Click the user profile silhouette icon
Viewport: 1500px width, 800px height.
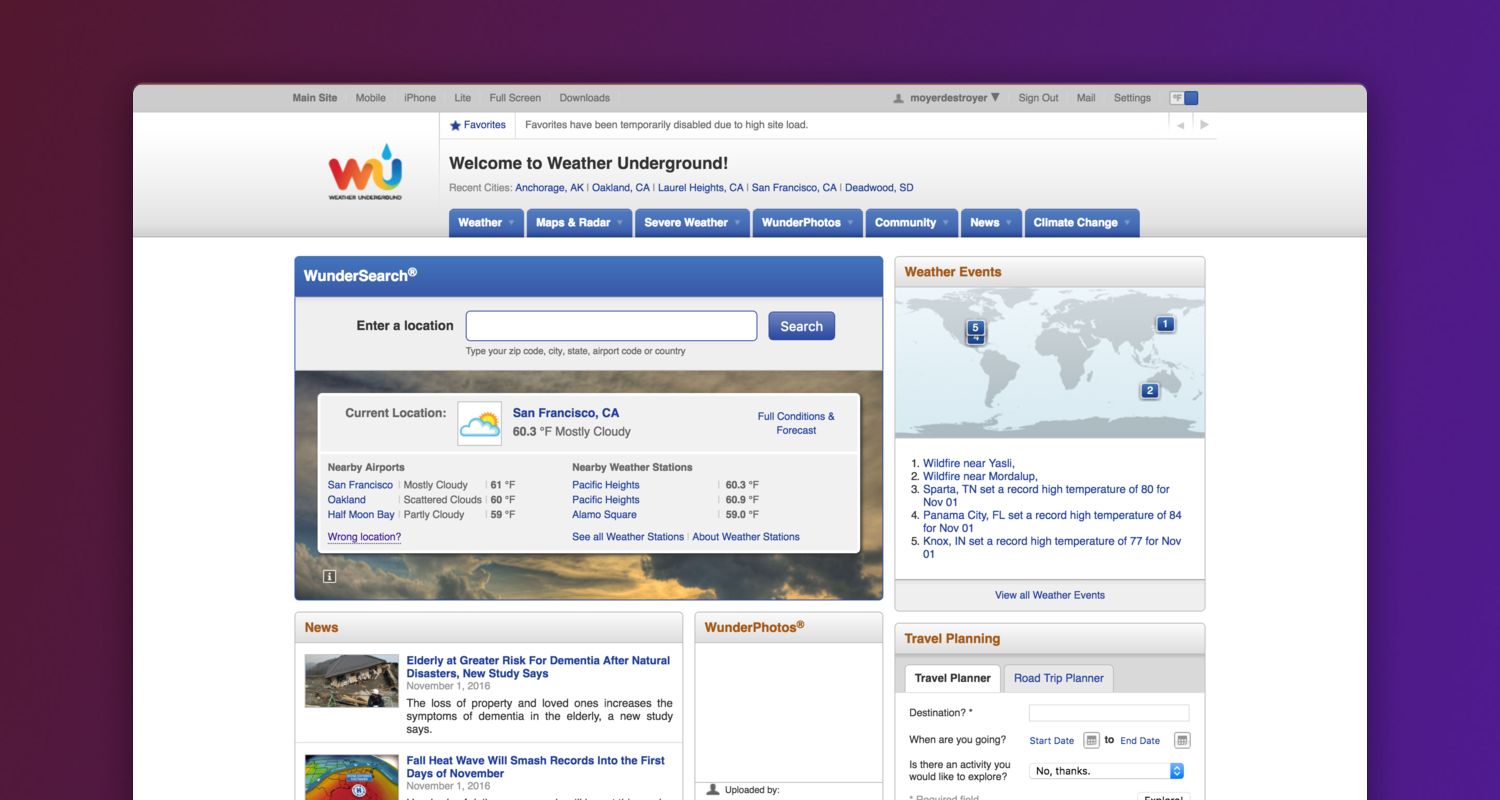click(899, 98)
